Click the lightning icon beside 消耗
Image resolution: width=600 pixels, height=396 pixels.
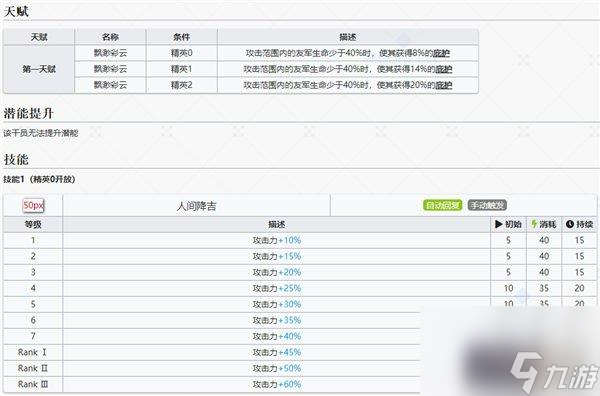point(534,224)
